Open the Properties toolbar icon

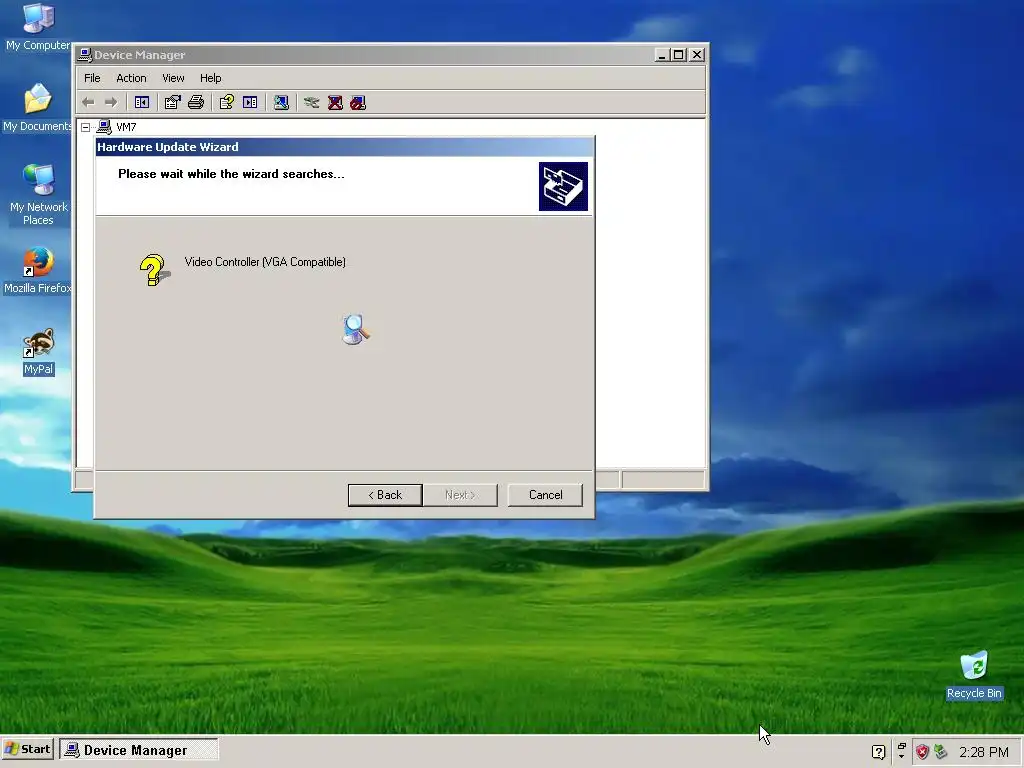point(172,103)
